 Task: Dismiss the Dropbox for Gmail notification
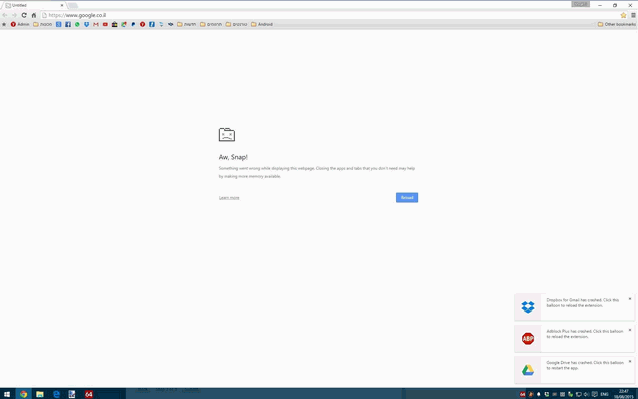pyautogui.click(x=630, y=299)
